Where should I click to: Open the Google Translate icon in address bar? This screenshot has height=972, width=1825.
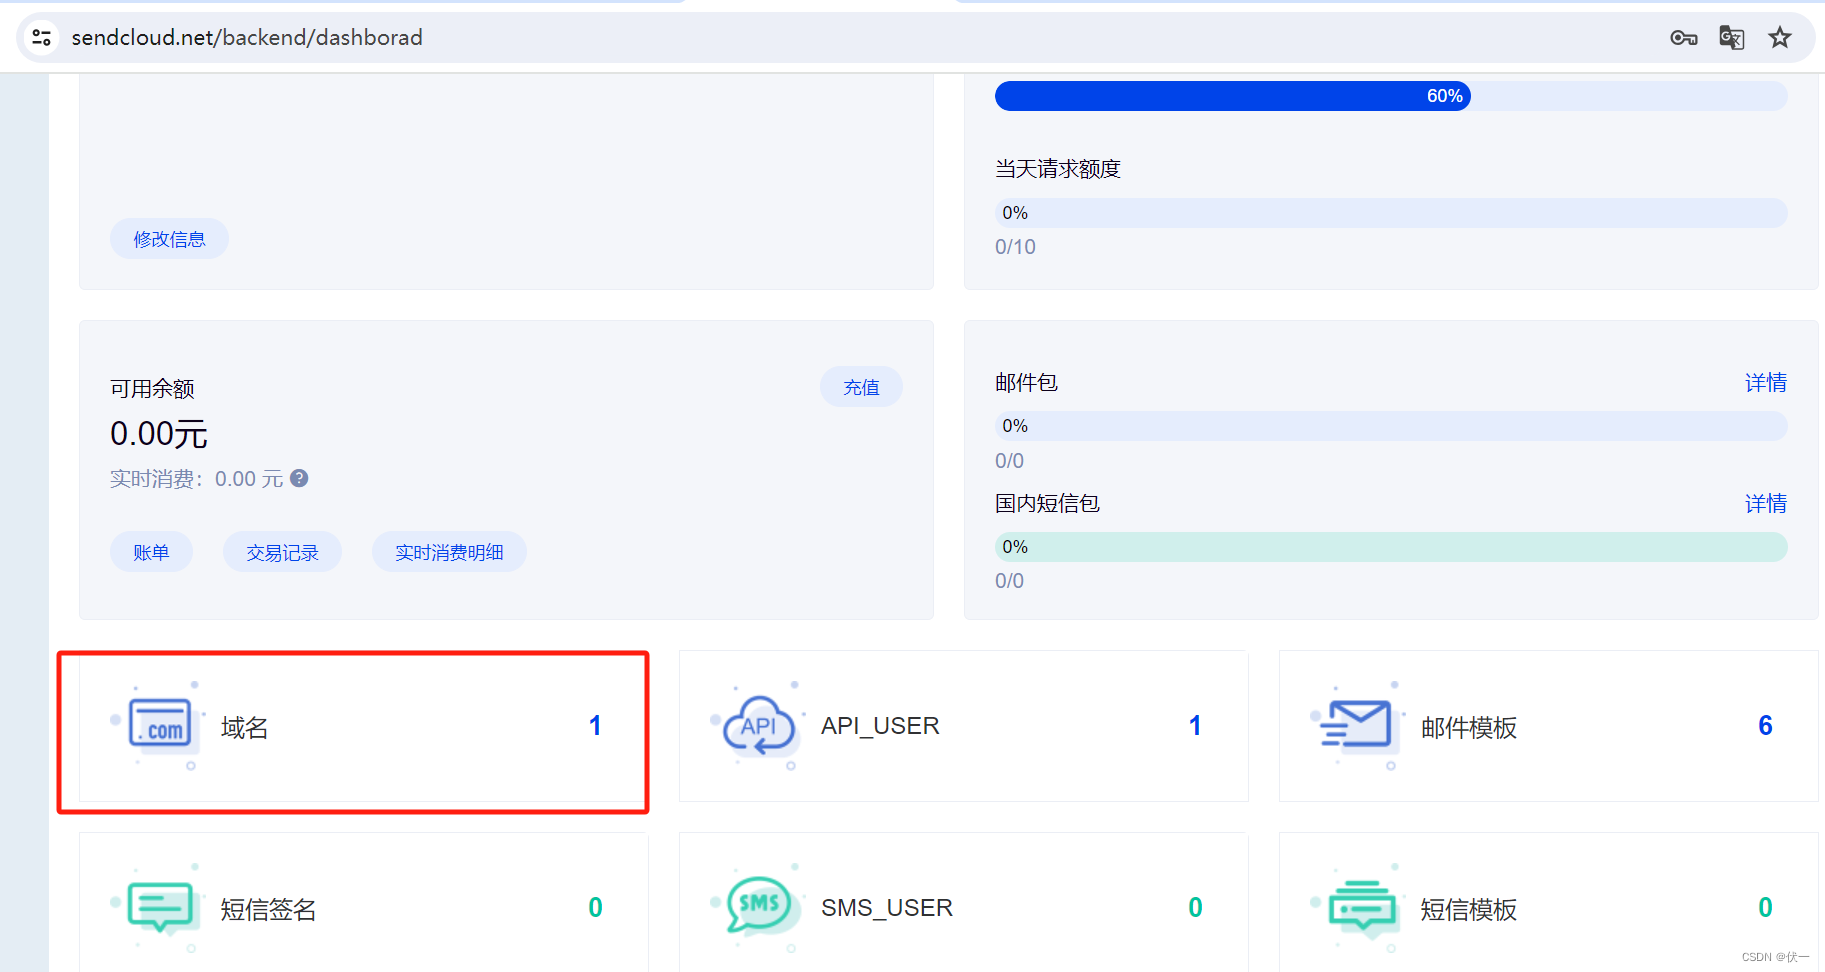pos(1731,37)
